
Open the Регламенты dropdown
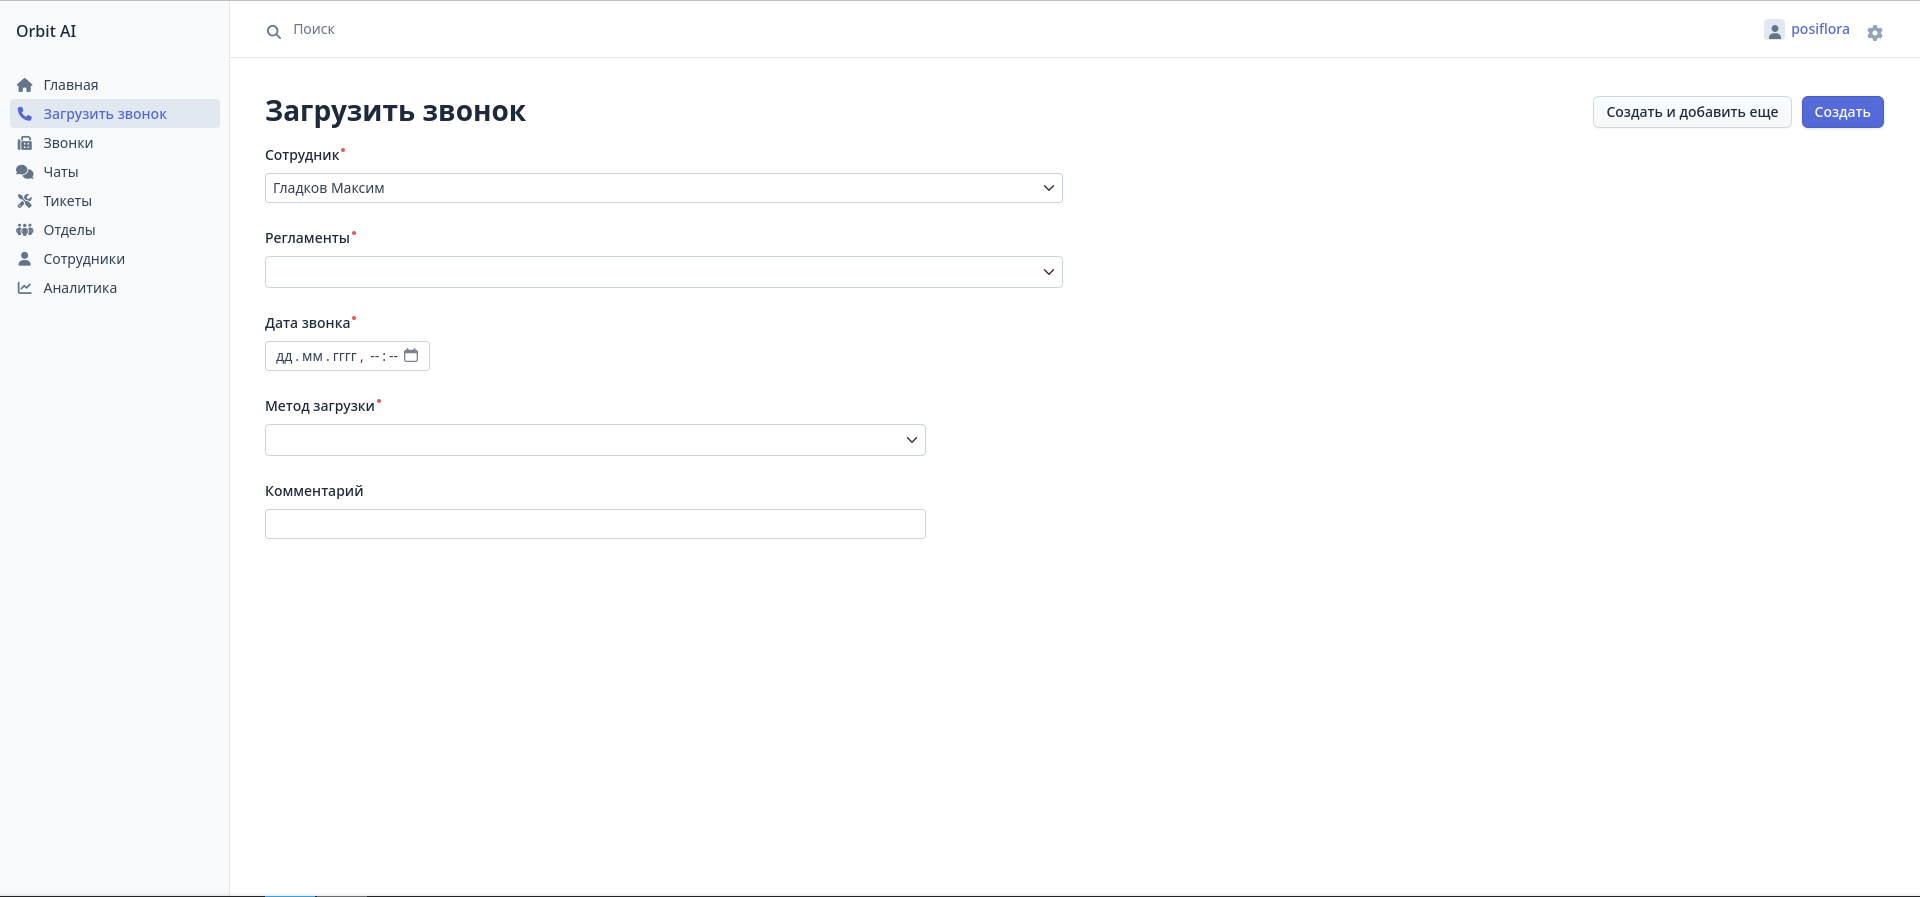[x=663, y=272]
